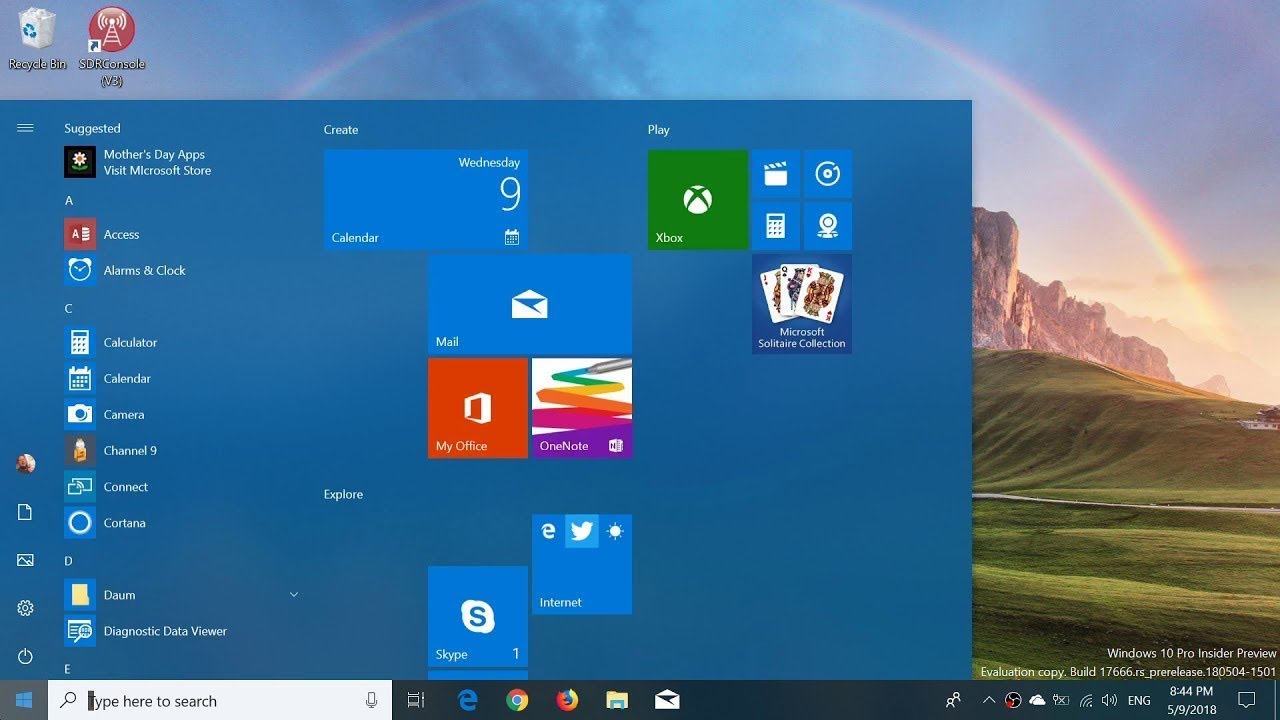Launch Microsoft Edge from taskbar
This screenshot has height=720, width=1280.
click(467, 701)
